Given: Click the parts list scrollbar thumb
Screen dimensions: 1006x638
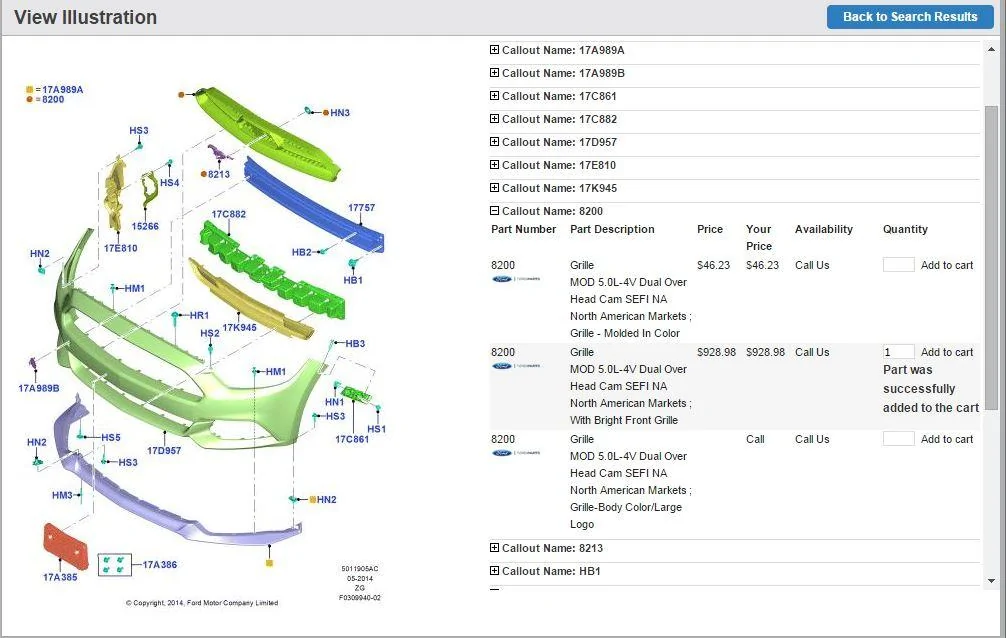Looking at the screenshot, I should pos(991,258).
